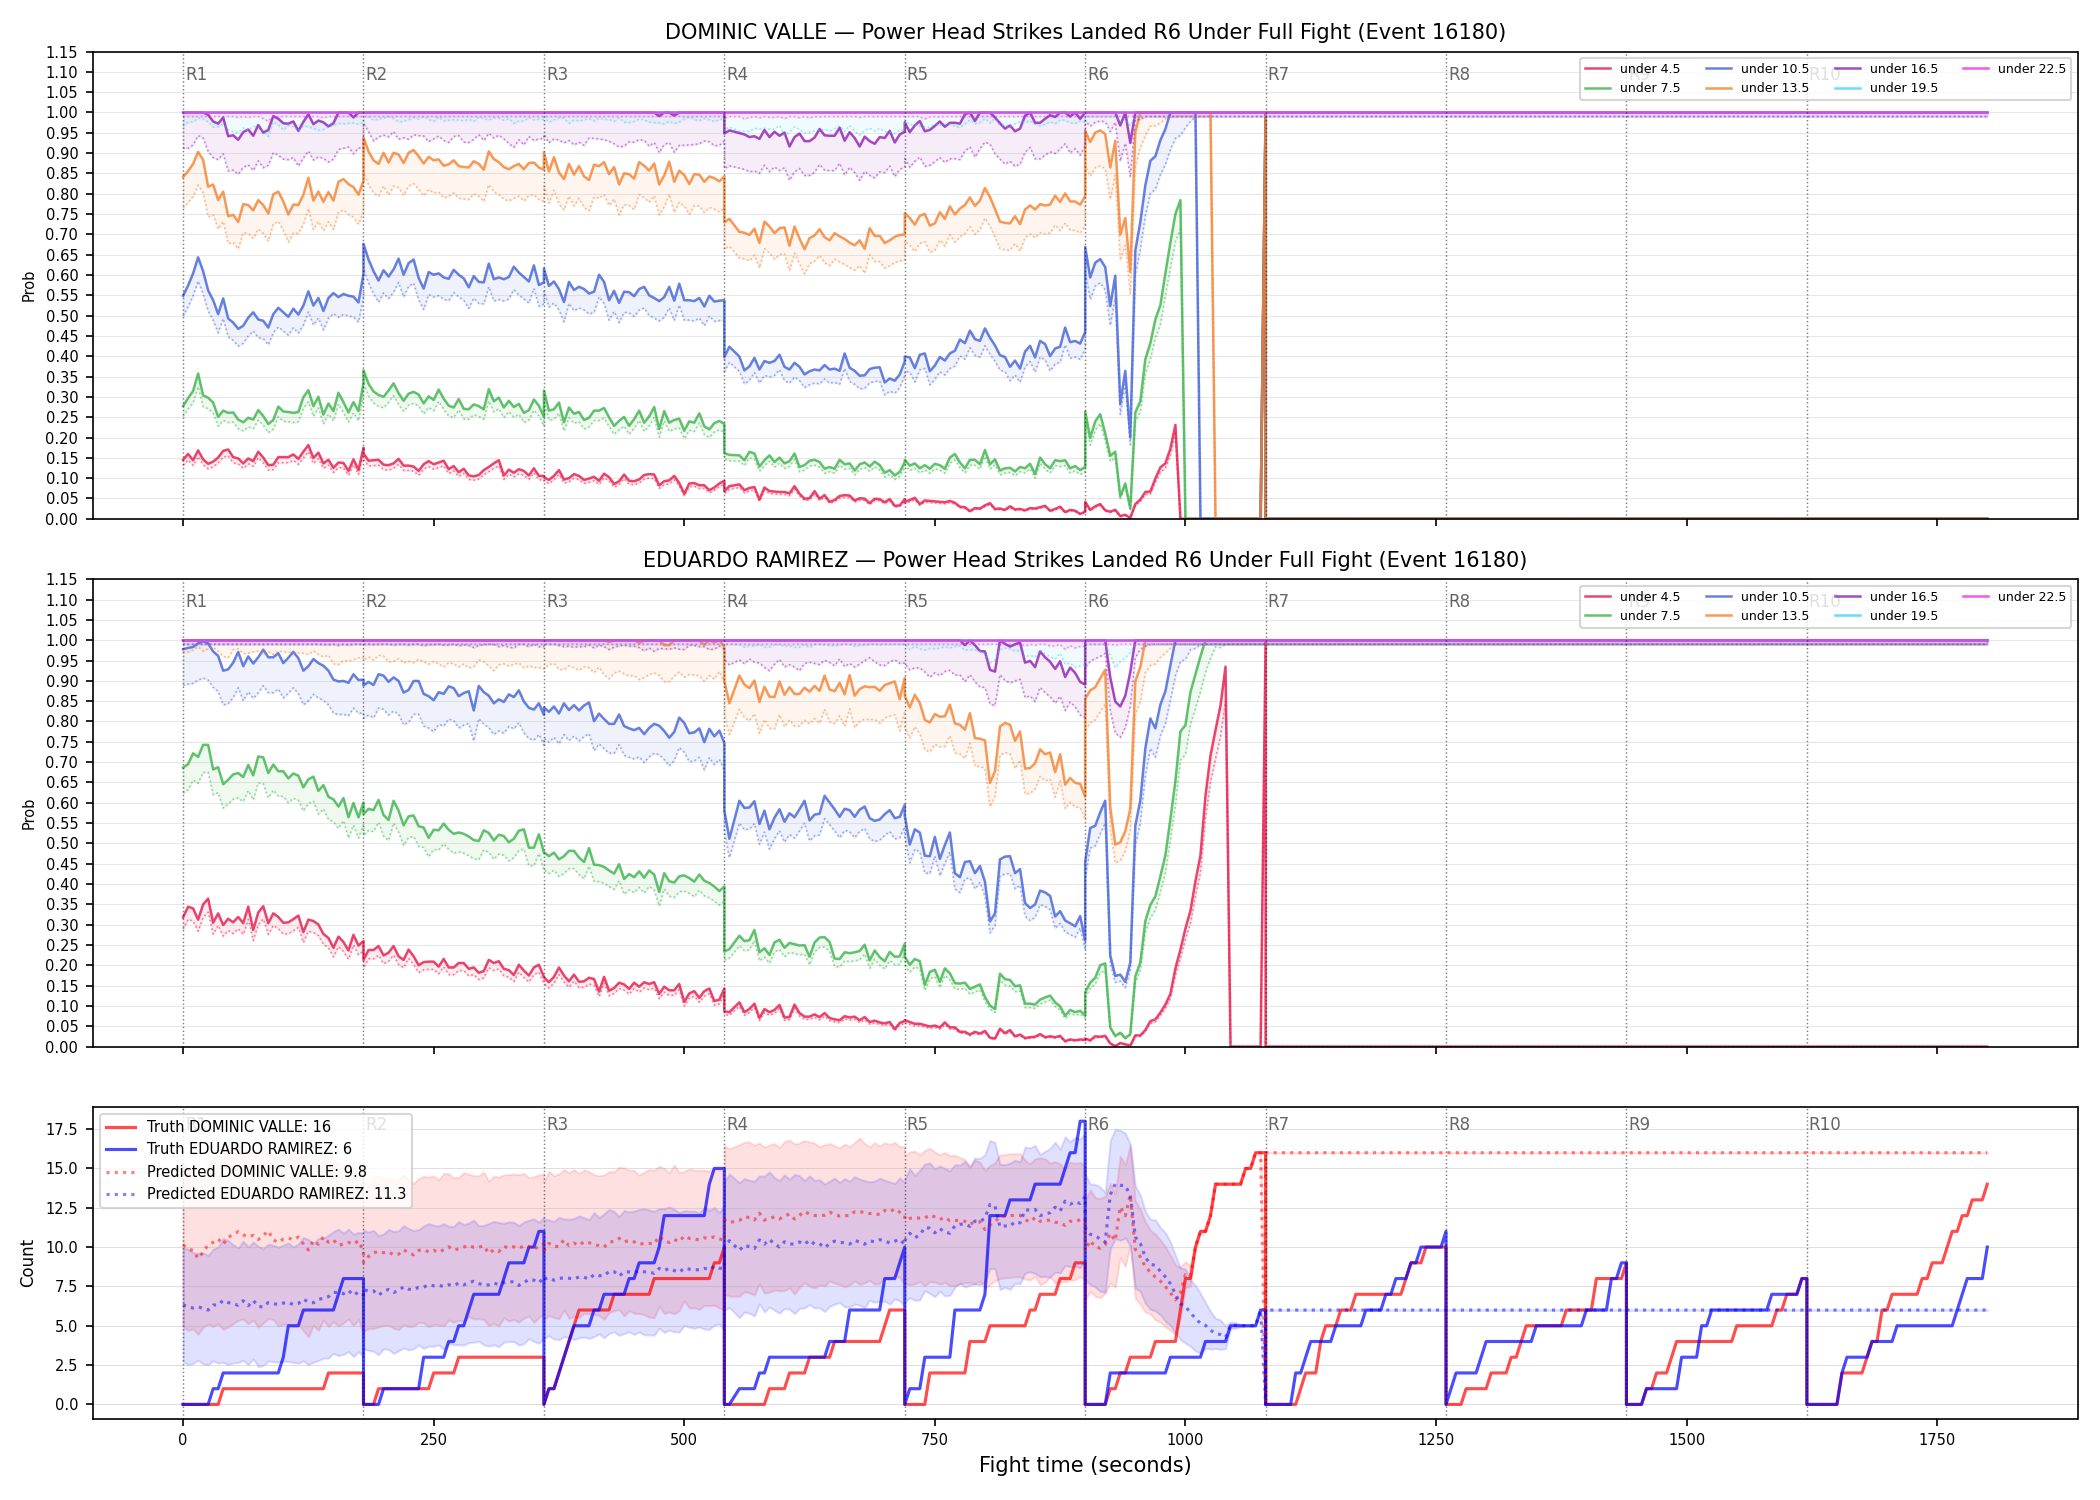Click the R10 round label in the Count chart
Image resolution: width=2100 pixels, height=1500 pixels.
(1824, 1124)
